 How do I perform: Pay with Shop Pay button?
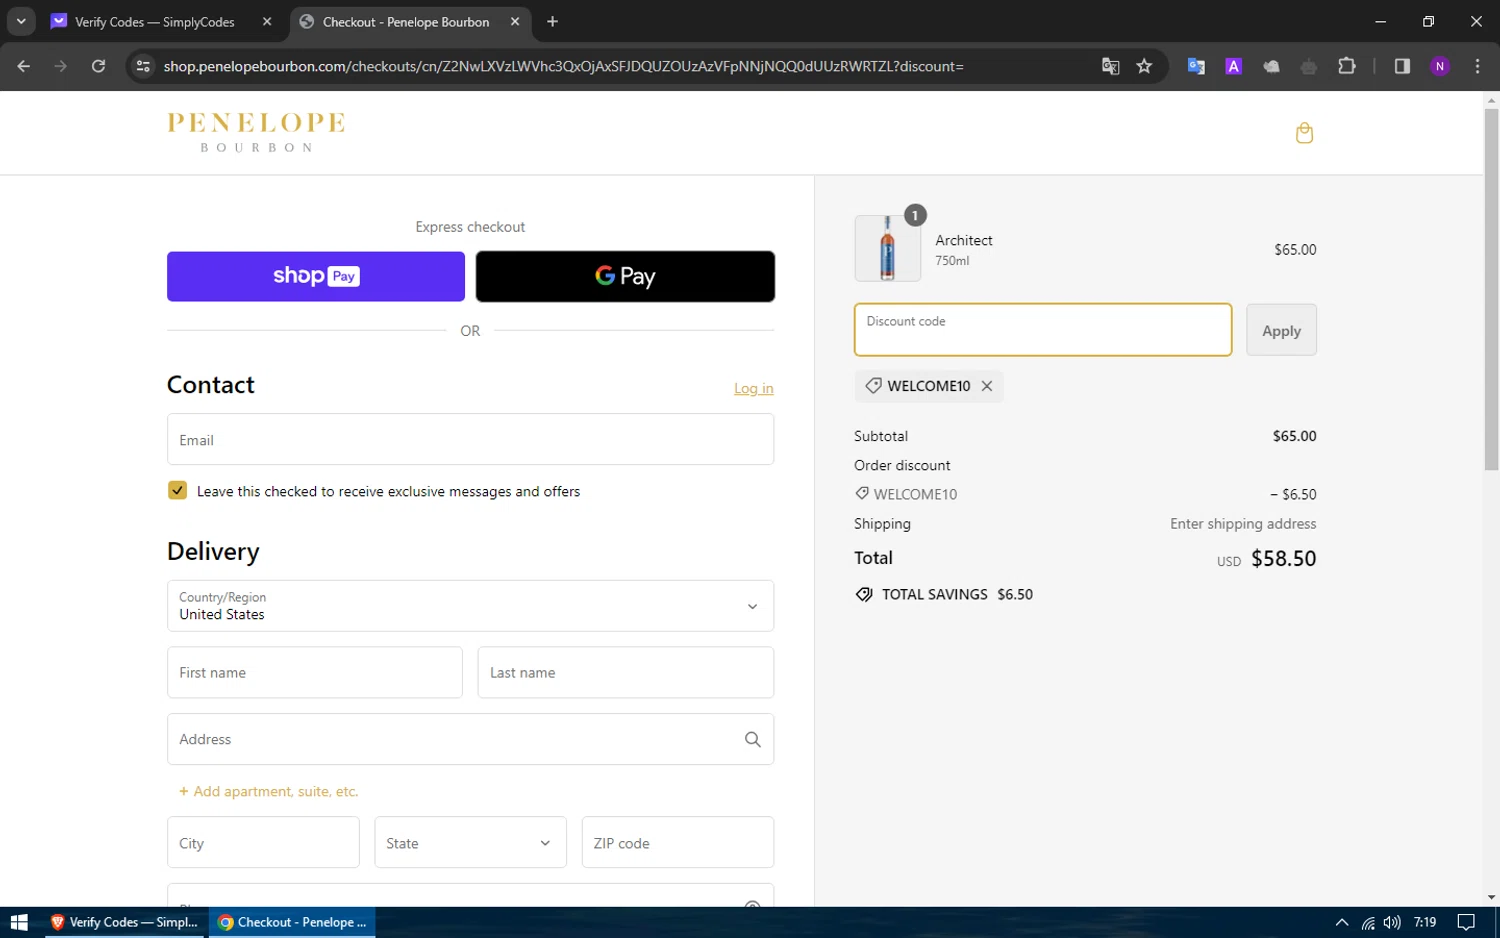point(316,276)
